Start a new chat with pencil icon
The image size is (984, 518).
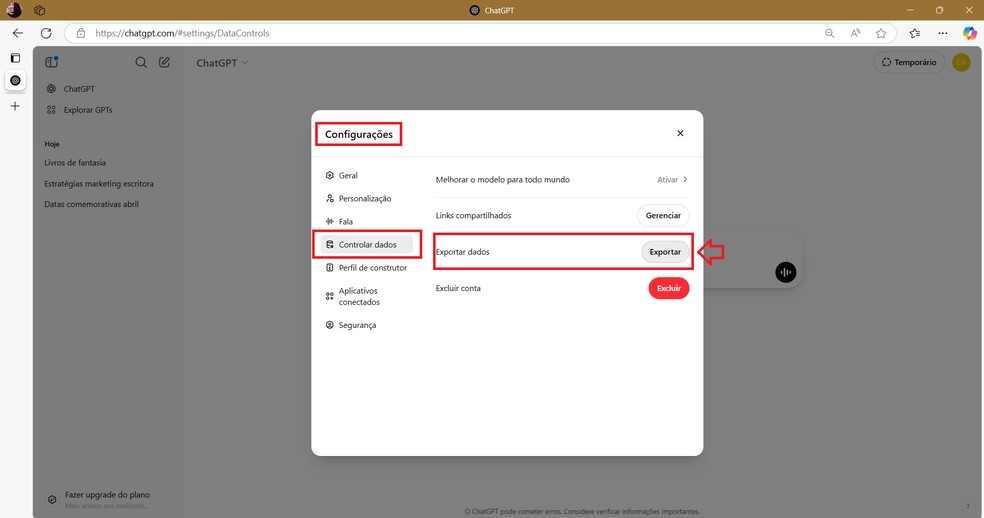click(164, 62)
